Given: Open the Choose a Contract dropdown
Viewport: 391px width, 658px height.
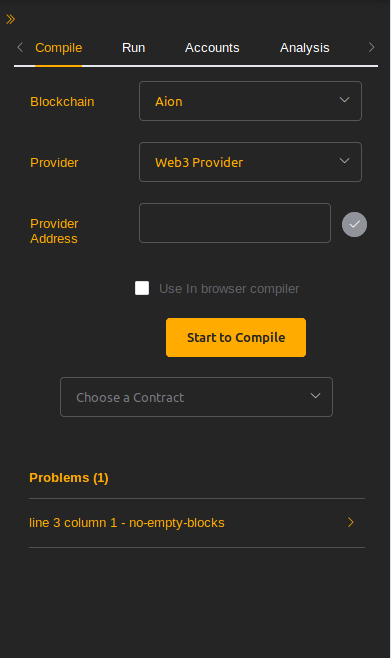Looking at the screenshot, I should pos(196,397).
